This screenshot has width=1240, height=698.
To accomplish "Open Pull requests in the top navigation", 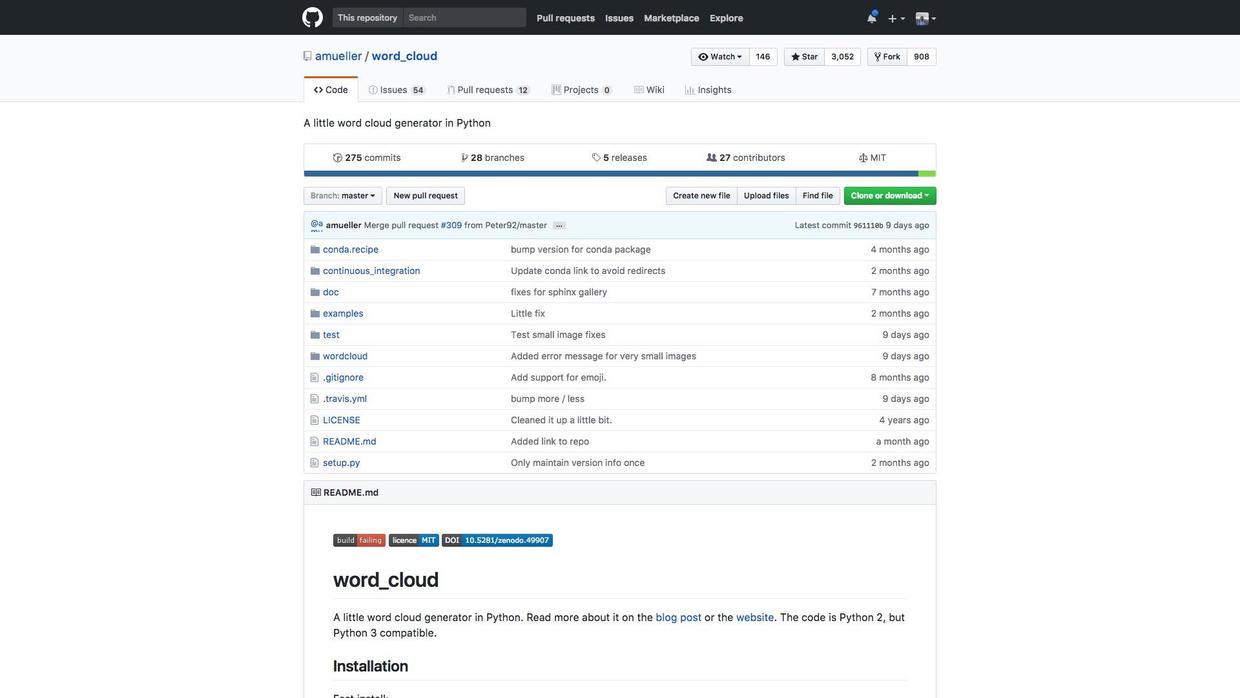I will 566,18.
